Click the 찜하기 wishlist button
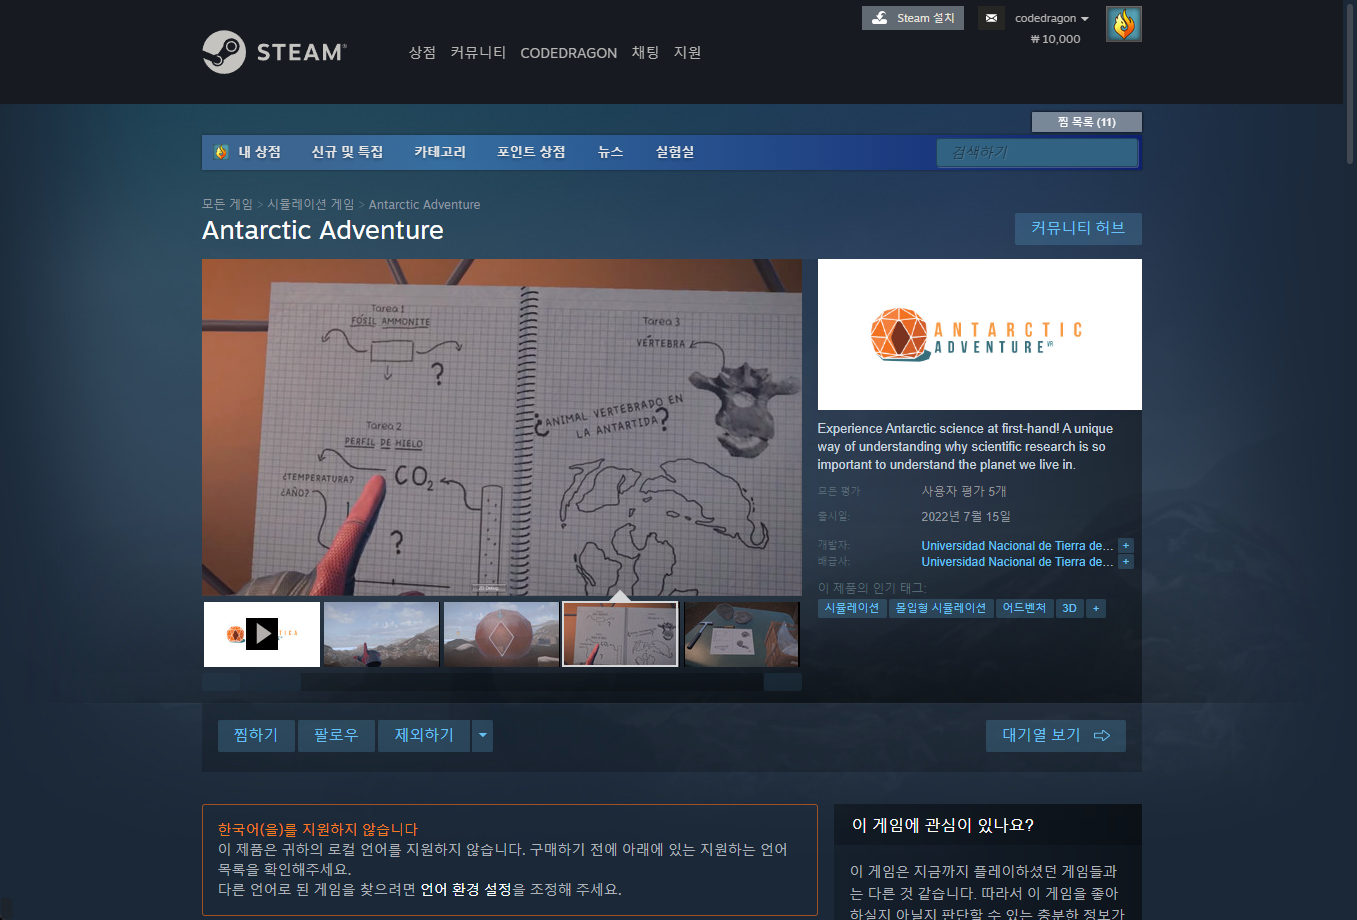Image resolution: width=1357 pixels, height=920 pixels. pos(256,735)
